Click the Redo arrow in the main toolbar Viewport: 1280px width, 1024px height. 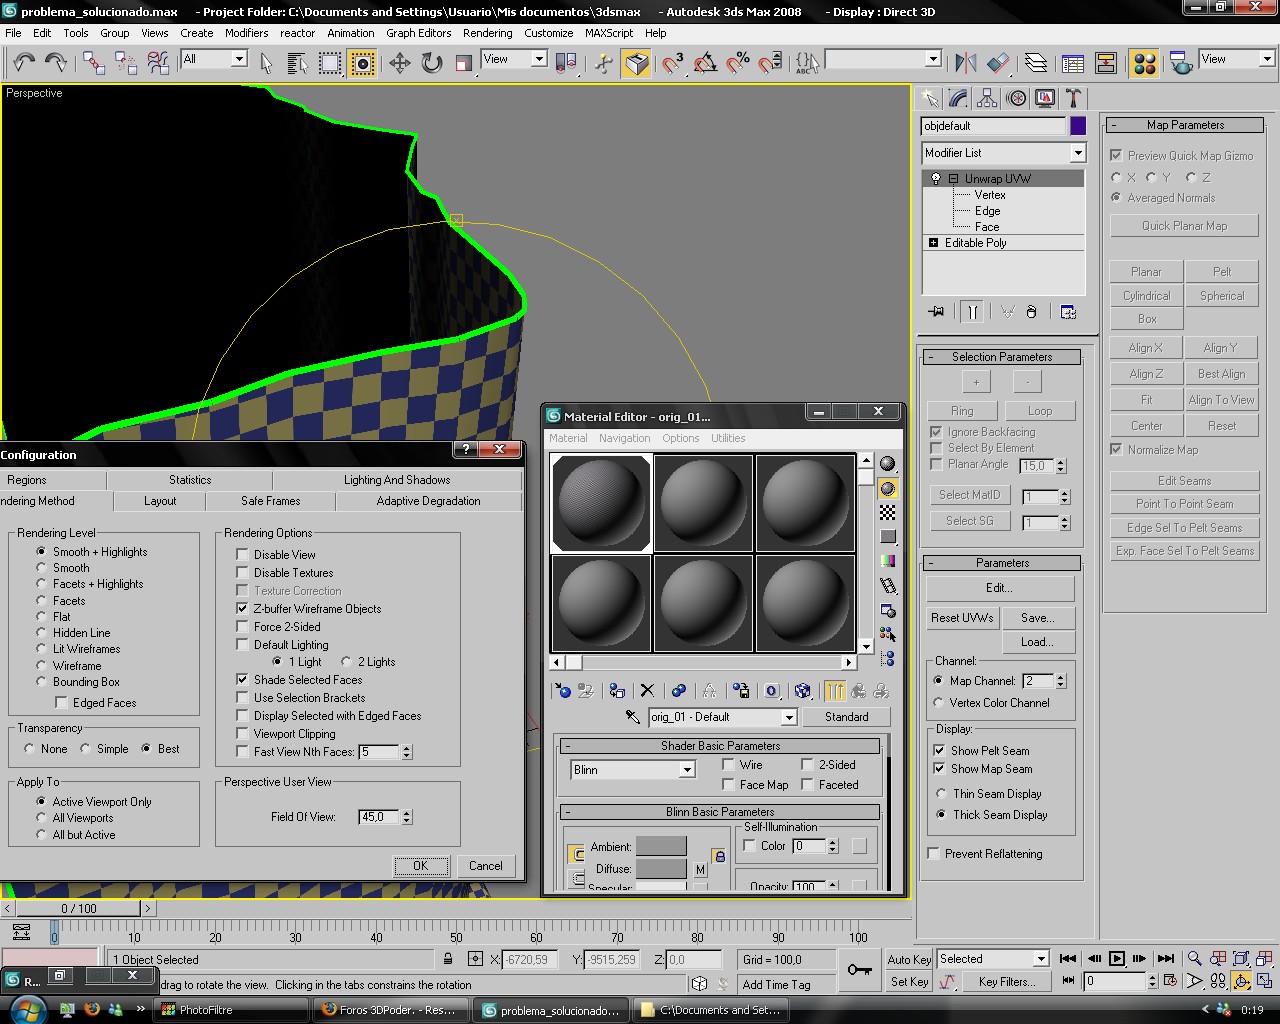pos(56,63)
